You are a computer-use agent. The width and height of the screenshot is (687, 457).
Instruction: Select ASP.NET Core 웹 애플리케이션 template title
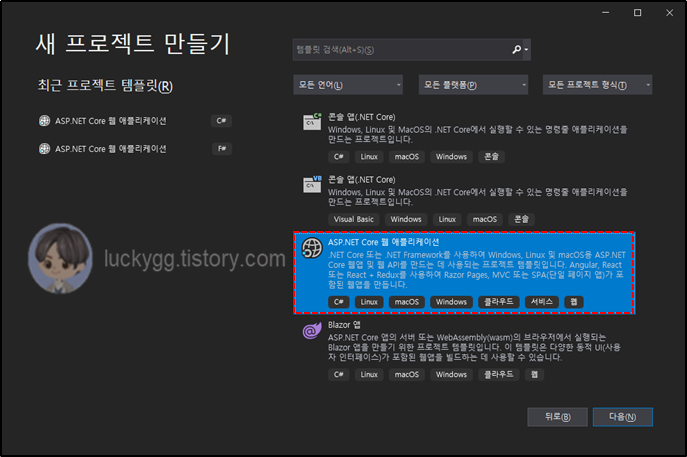(x=383, y=242)
